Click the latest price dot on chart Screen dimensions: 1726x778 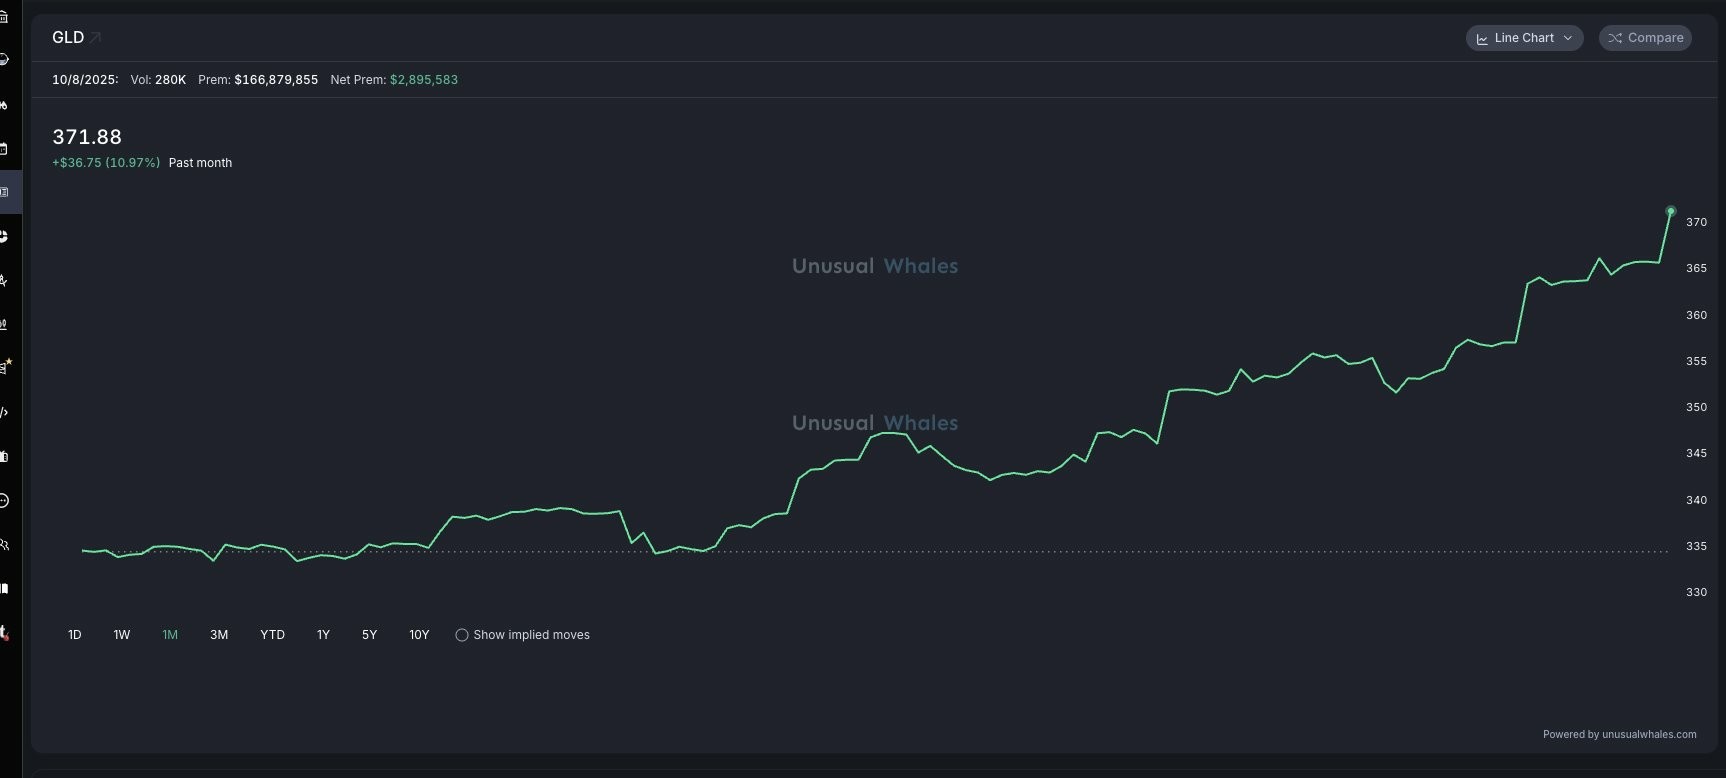(x=1670, y=211)
